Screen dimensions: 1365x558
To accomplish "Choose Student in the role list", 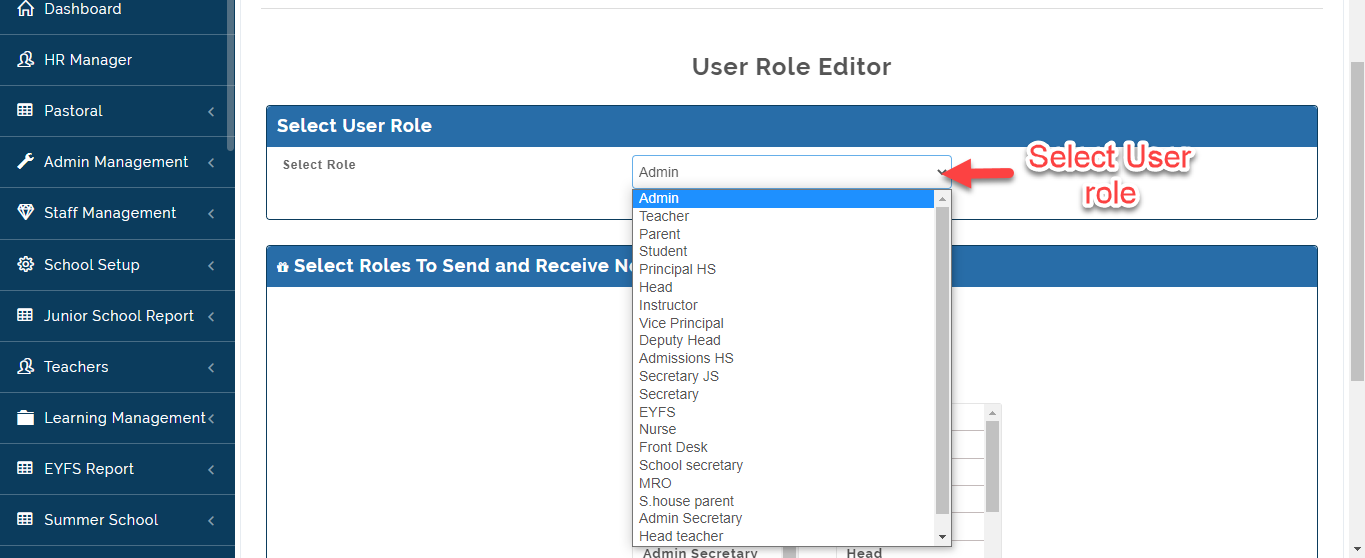I will pos(784,251).
